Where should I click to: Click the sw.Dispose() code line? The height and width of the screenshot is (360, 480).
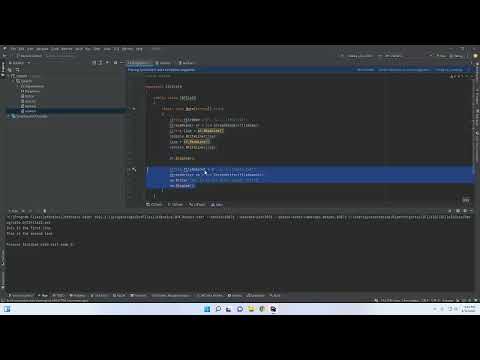point(182,186)
